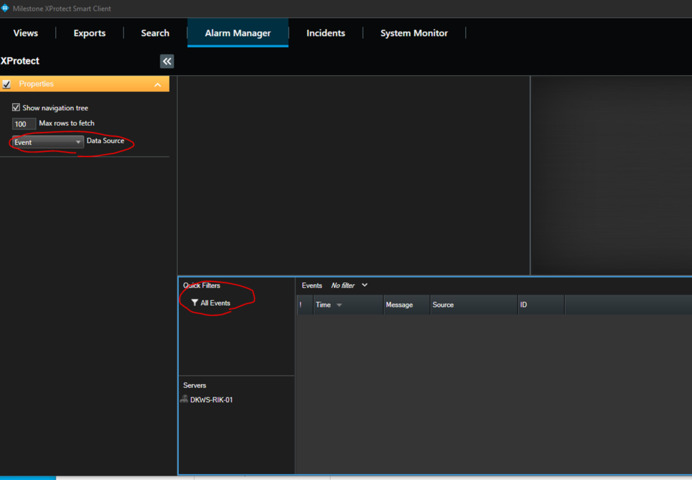Click the Message column header

click(399, 305)
